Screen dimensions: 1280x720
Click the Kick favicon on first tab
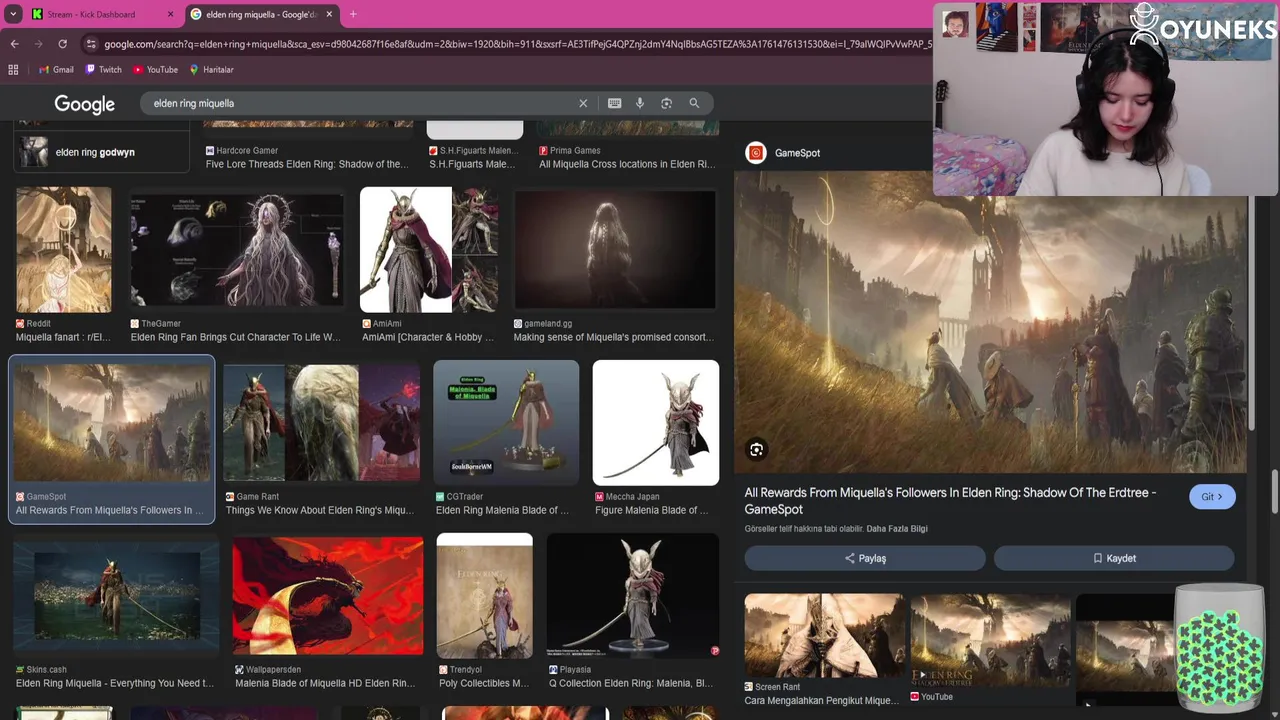pos(38,14)
